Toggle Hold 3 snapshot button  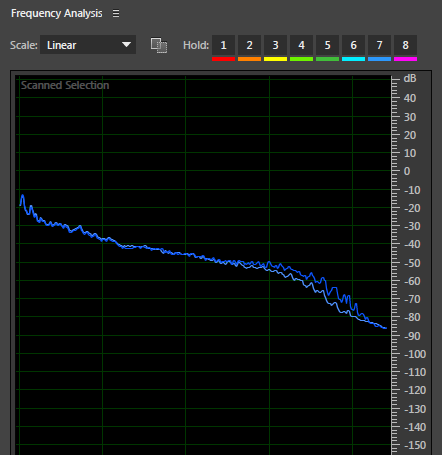275,45
